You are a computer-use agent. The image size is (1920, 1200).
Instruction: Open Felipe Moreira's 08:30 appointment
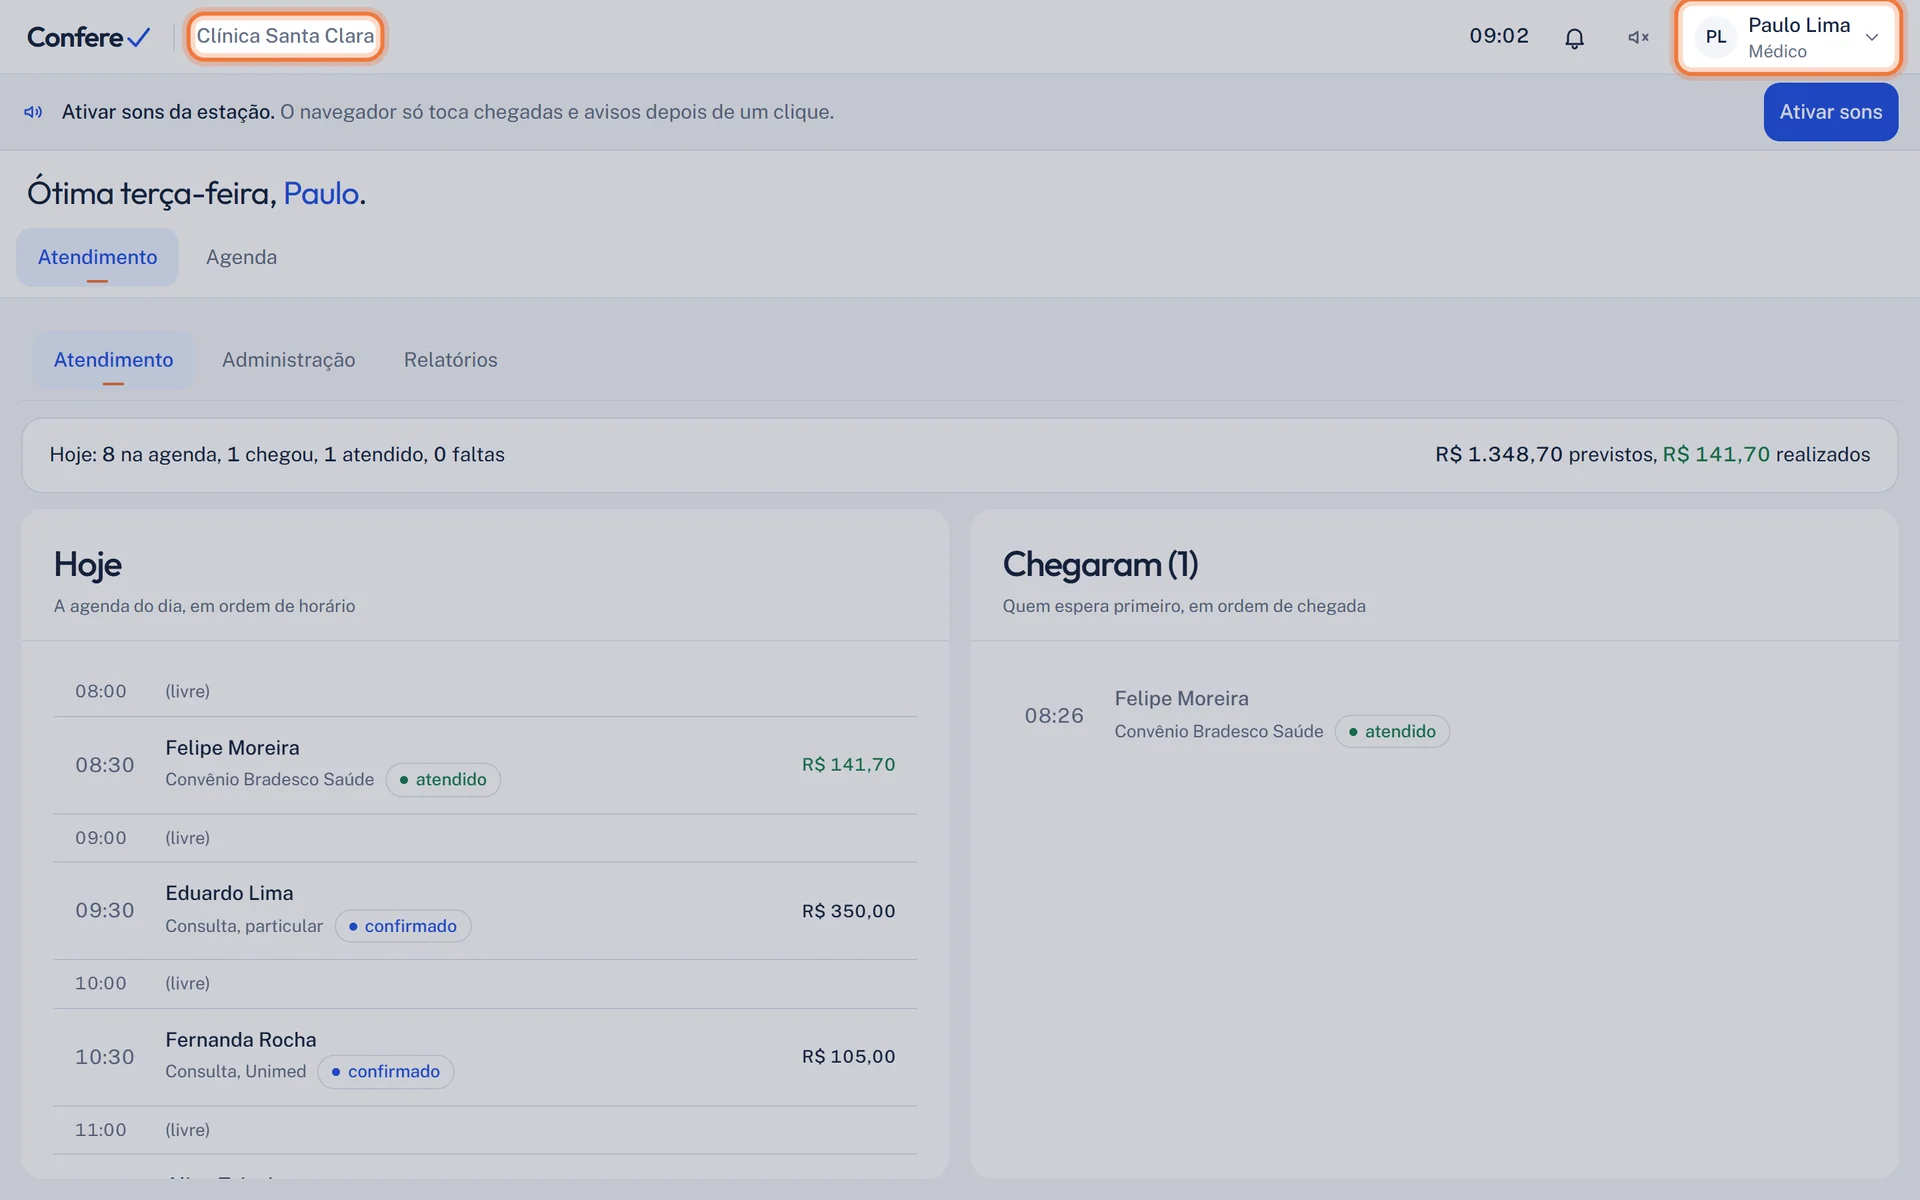[x=485, y=765]
